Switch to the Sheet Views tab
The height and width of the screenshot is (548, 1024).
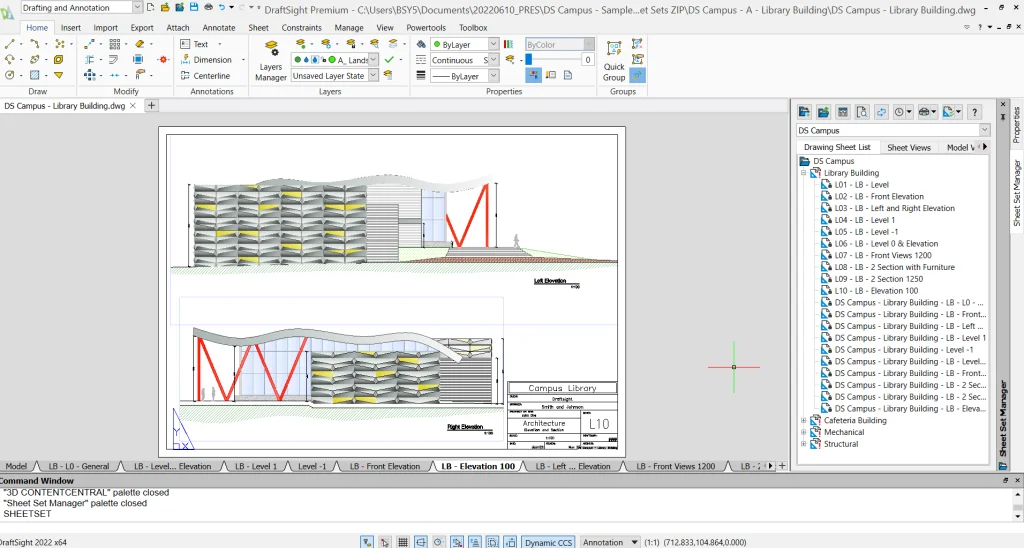pos(908,147)
